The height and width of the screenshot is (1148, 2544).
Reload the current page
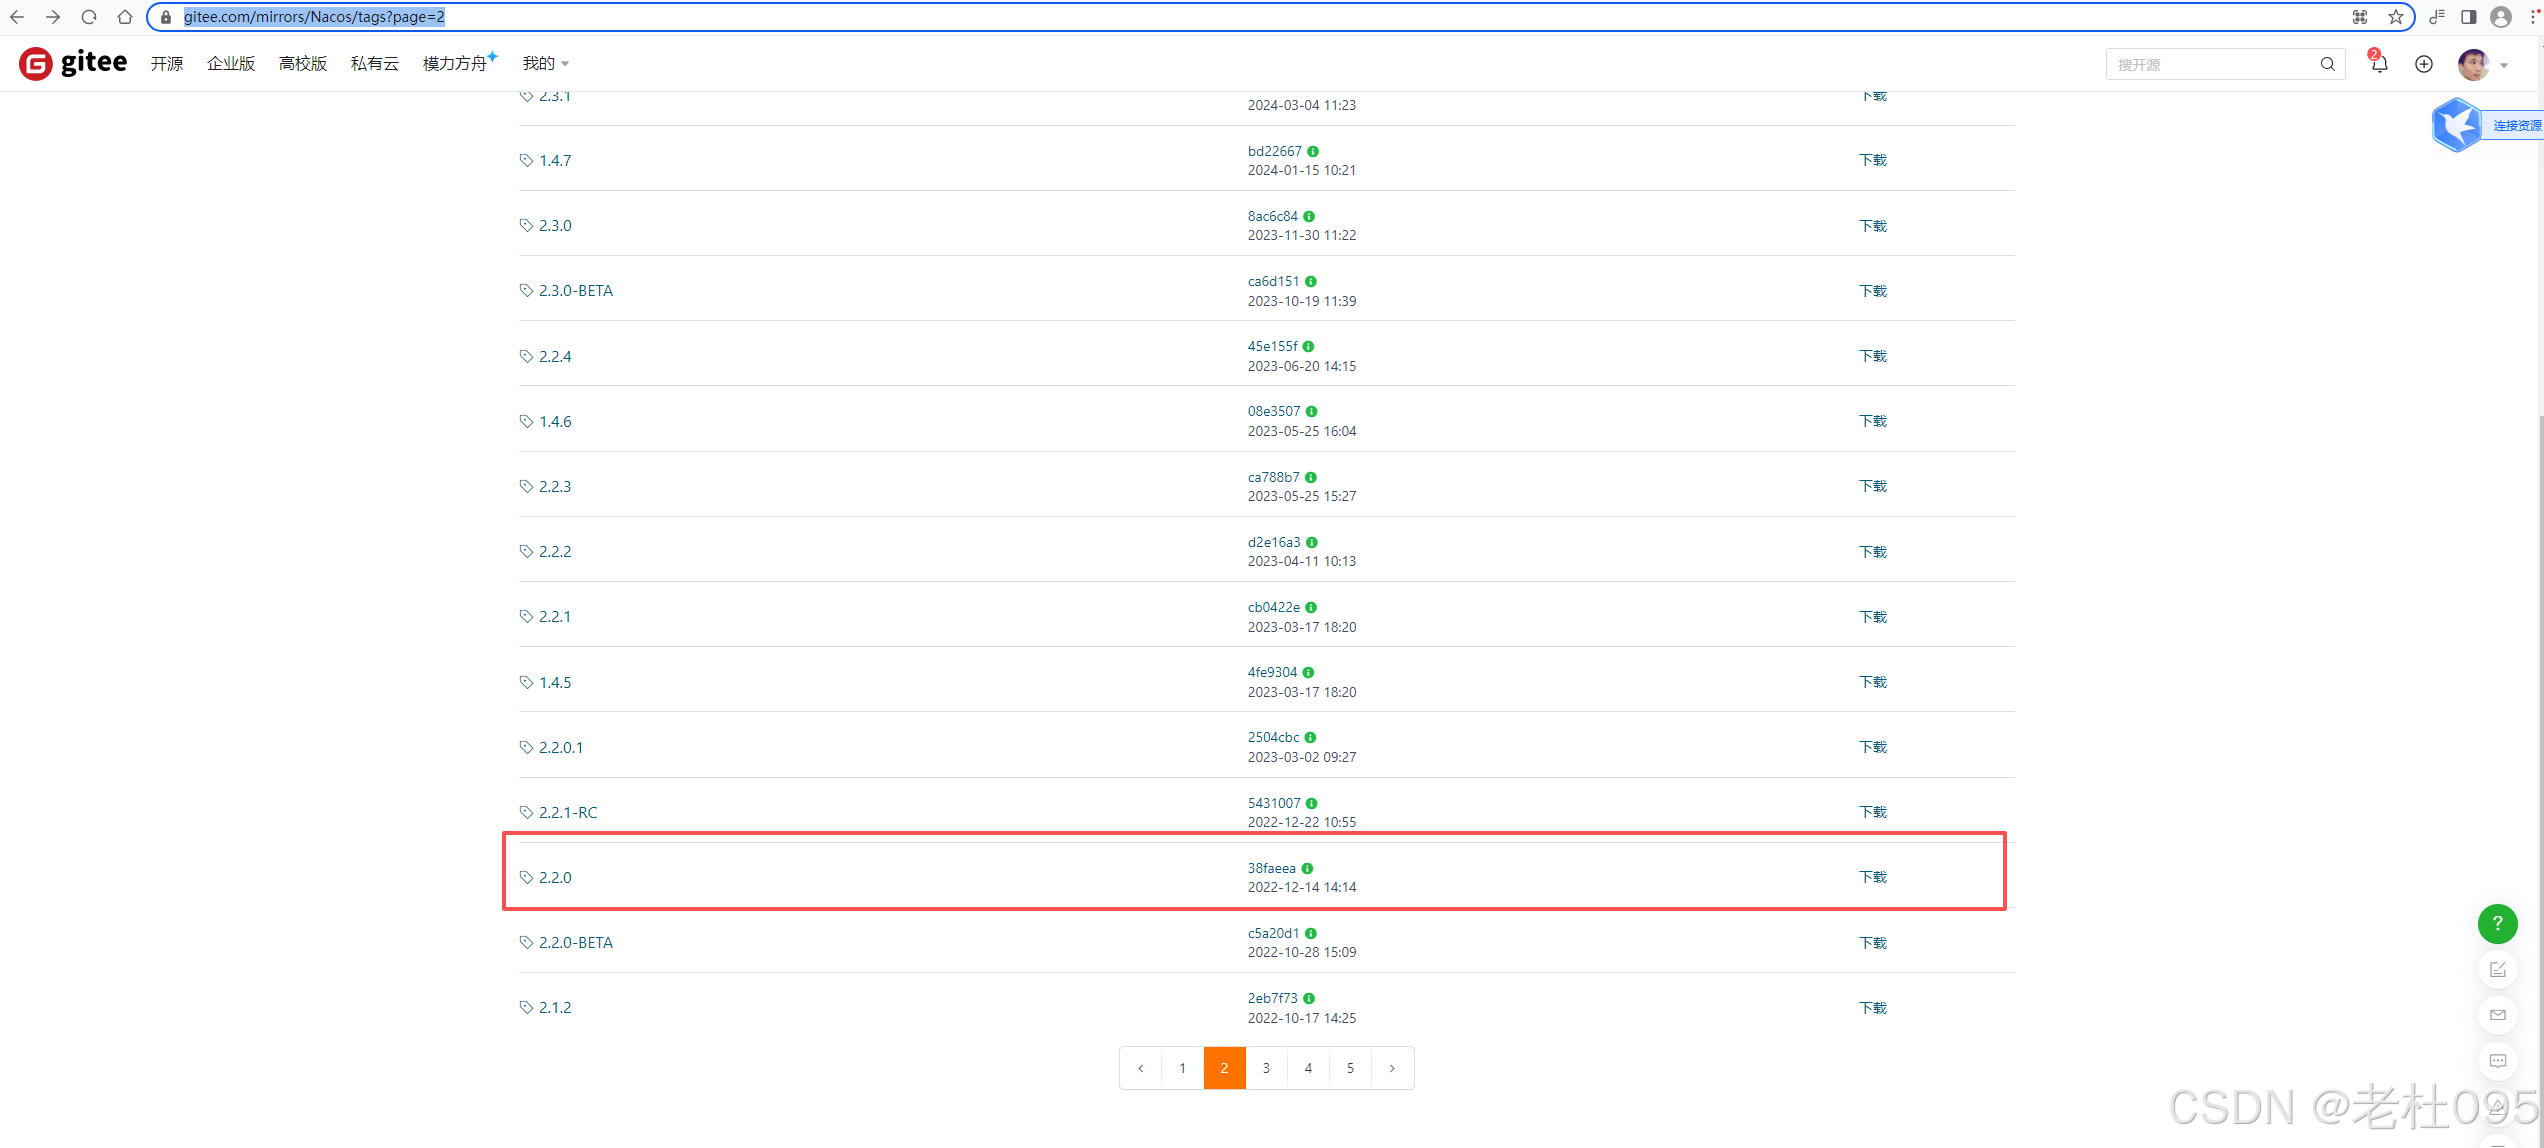[89, 17]
